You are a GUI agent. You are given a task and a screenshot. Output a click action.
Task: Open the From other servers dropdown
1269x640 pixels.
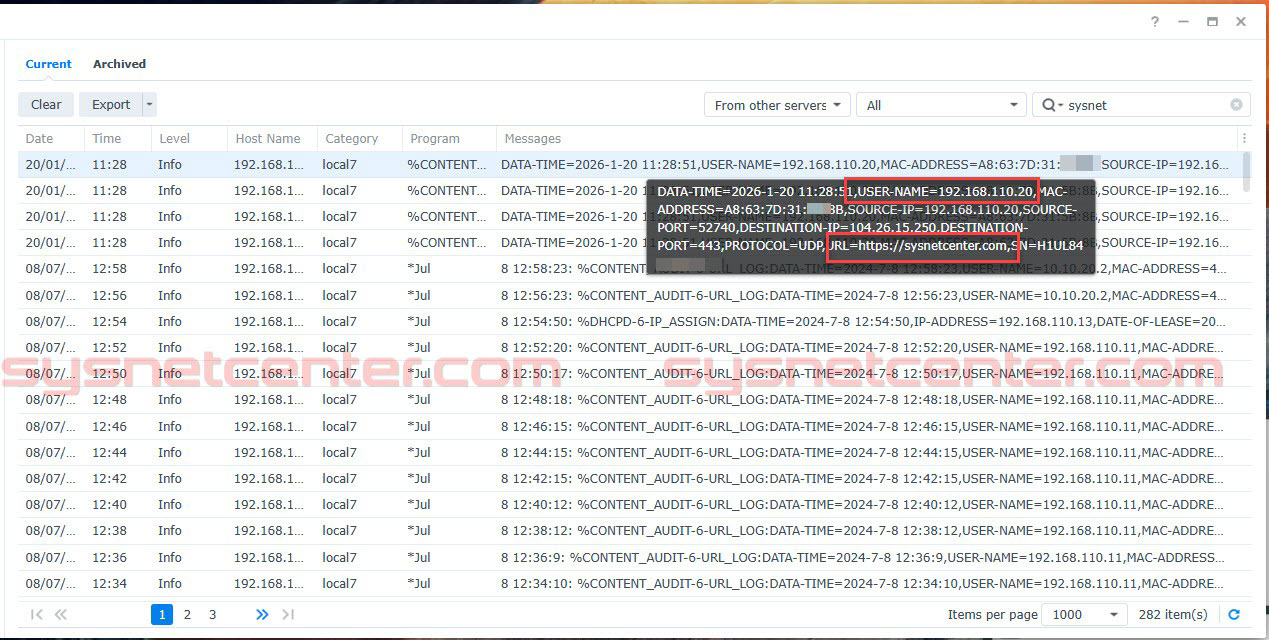coord(777,105)
